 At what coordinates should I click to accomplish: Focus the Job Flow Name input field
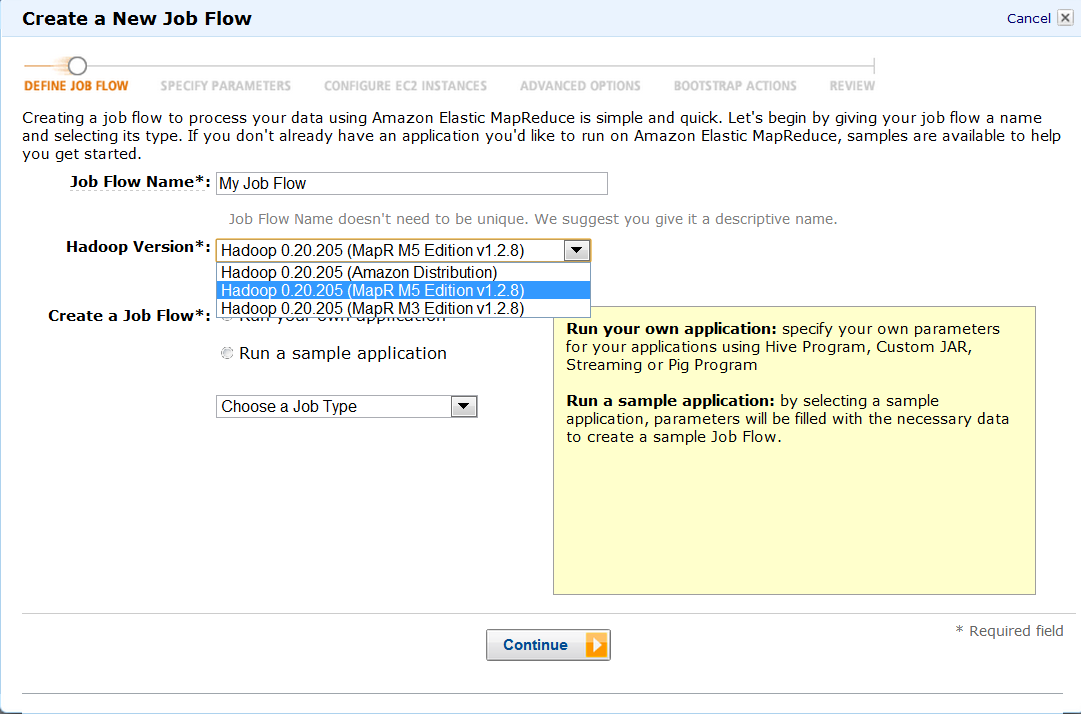click(x=412, y=183)
